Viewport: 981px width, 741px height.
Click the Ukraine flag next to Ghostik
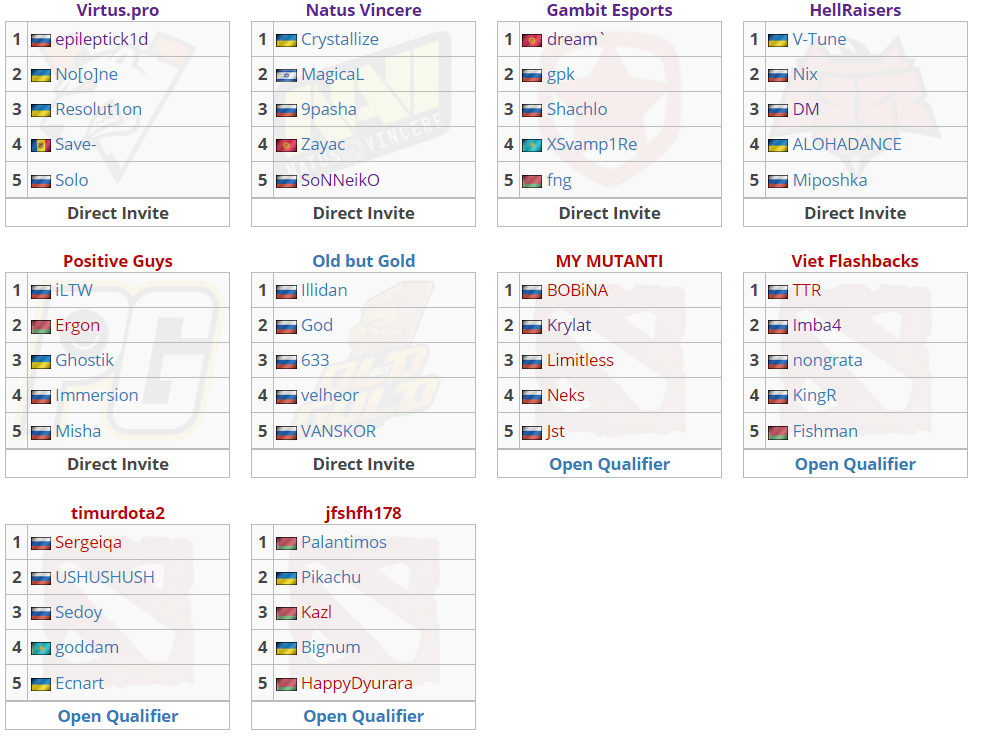point(41,362)
